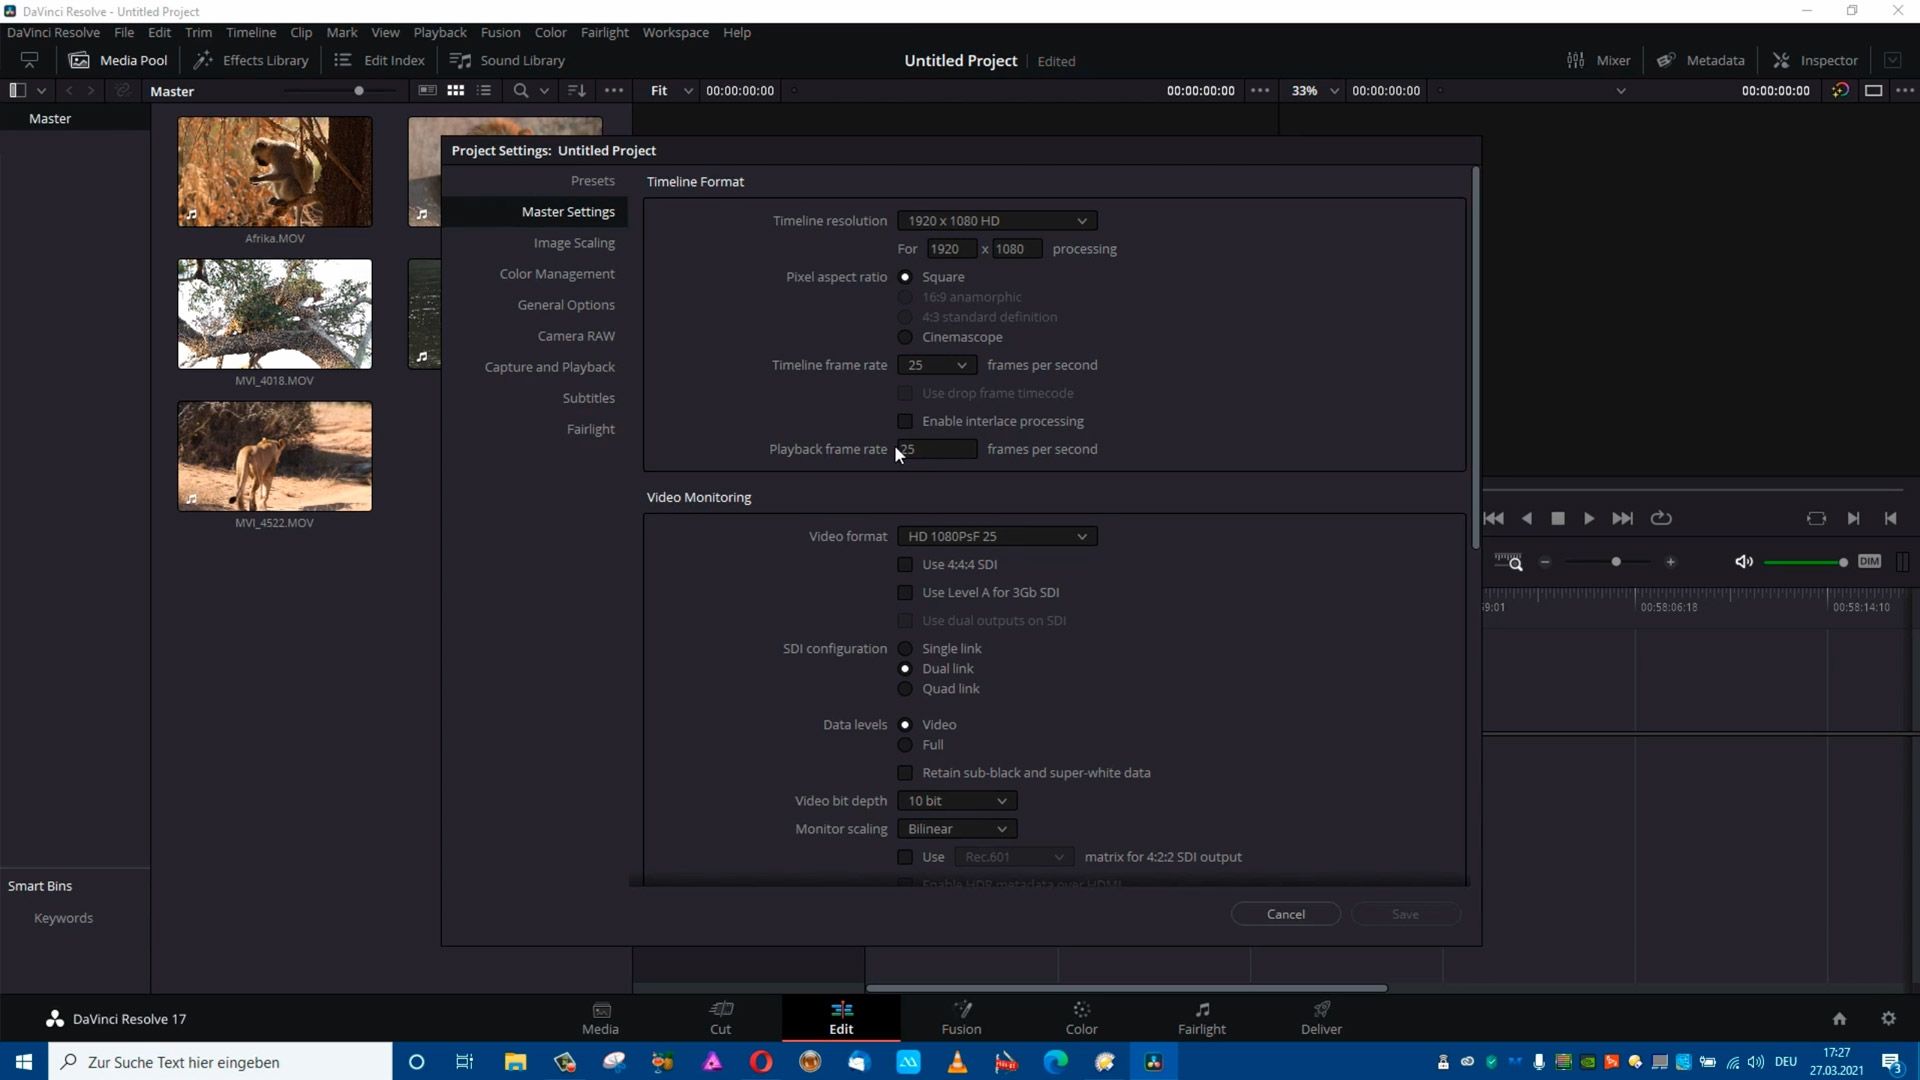Select Presets in settings sidebar
Image resolution: width=1920 pixels, height=1080 pixels.
(592, 180)
